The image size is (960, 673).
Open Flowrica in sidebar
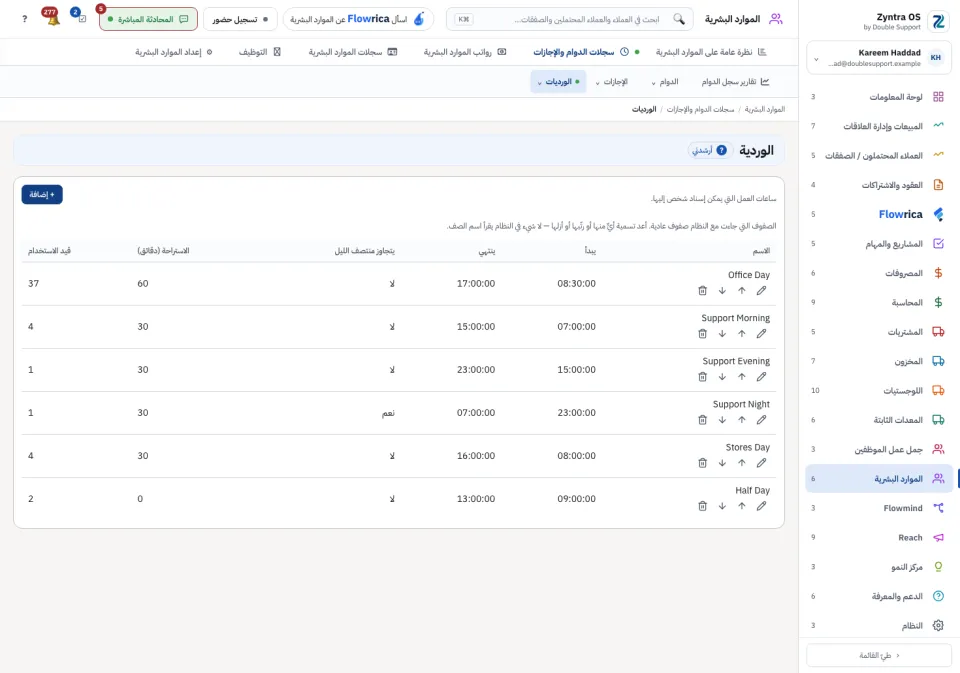(x=879, y=214)
